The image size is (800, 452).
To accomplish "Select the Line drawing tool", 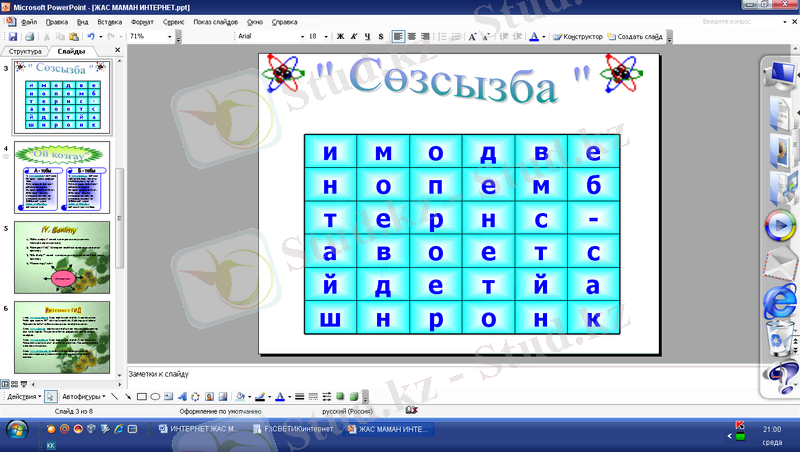I will coord(114,397).
